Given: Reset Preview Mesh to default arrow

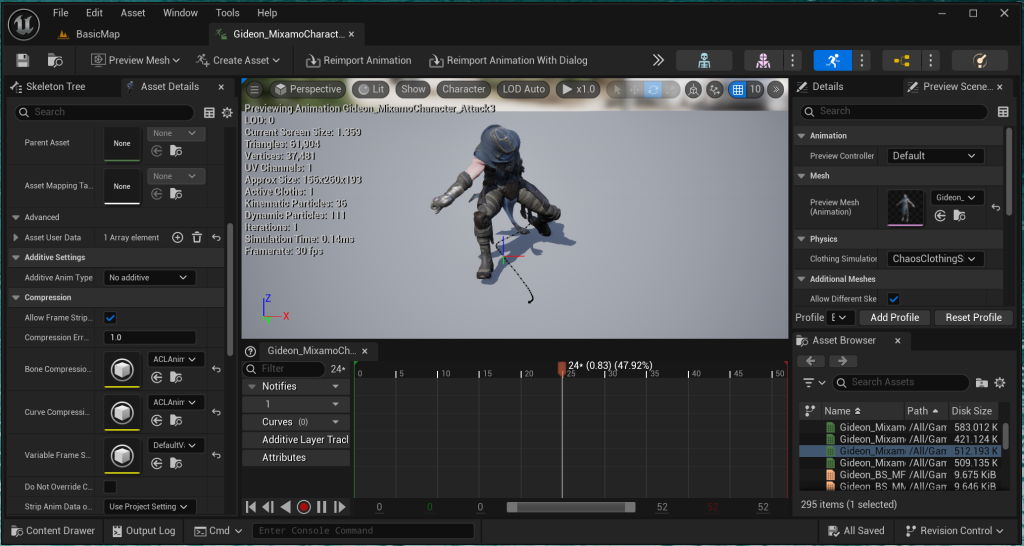Looking at the screenshot, I should pyautogui.click(x=995, y=207).
